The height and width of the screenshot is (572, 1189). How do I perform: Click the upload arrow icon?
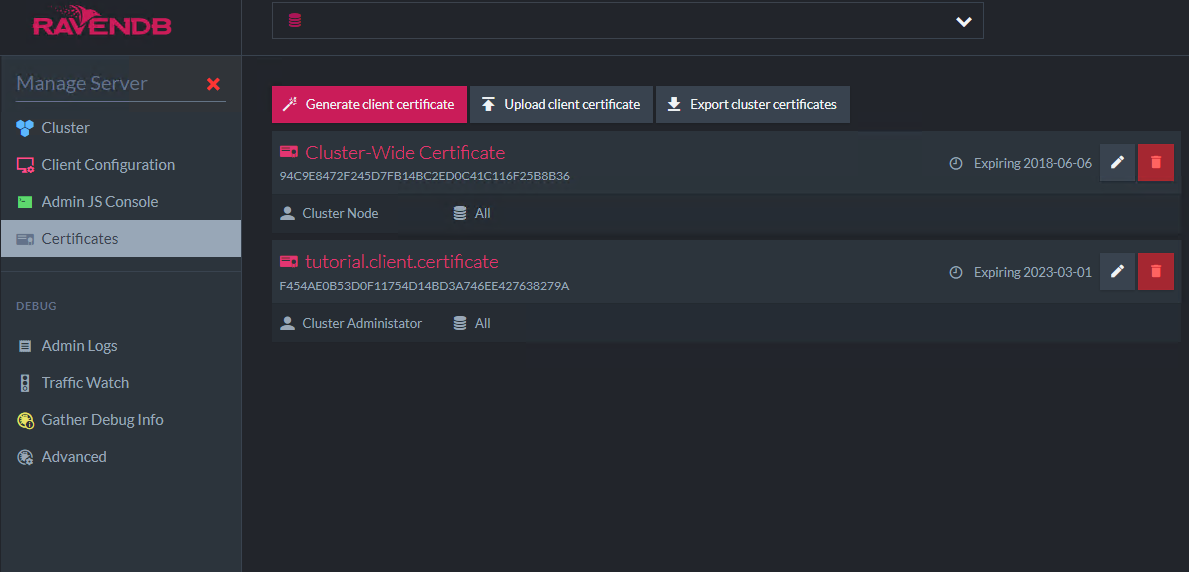pos(488,105)
